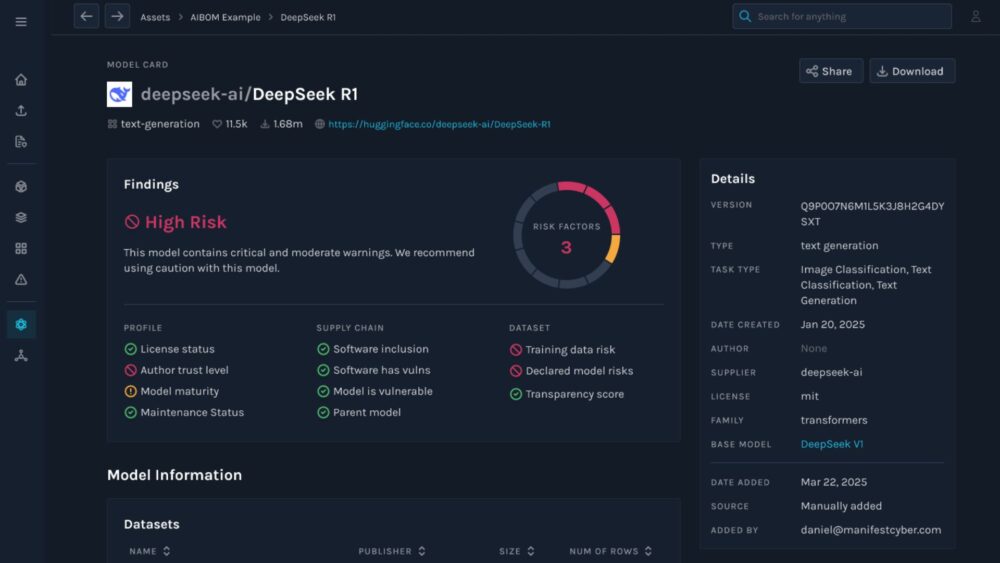This screenshot has width=1000, height=563.
Task: Open the stacked layers sidebar icon
Action: click(21, 217)
